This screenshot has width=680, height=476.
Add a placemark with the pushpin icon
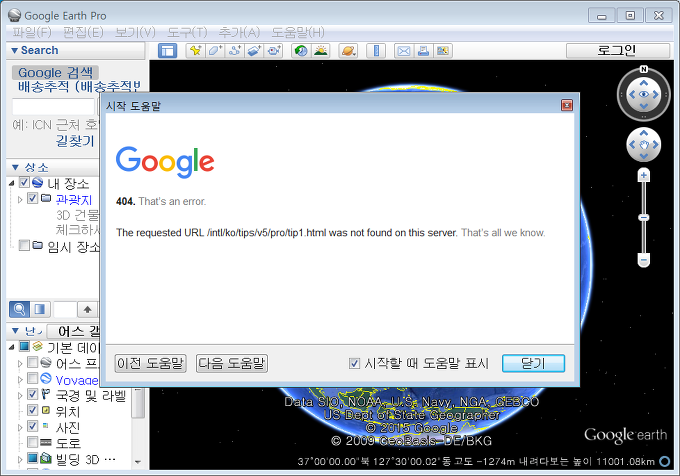coord(196,51)
